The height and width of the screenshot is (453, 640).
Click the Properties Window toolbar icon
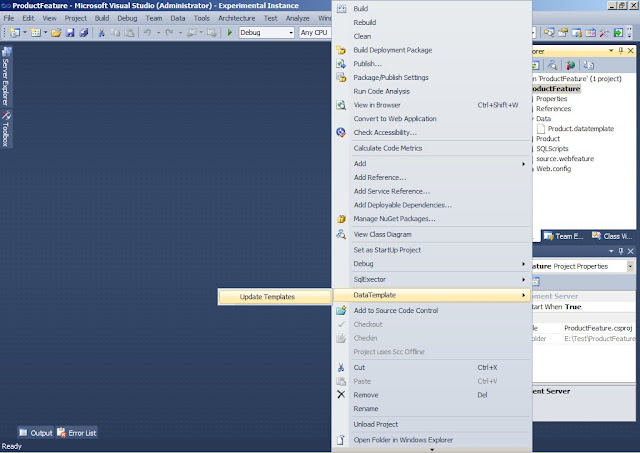point(563,33)
